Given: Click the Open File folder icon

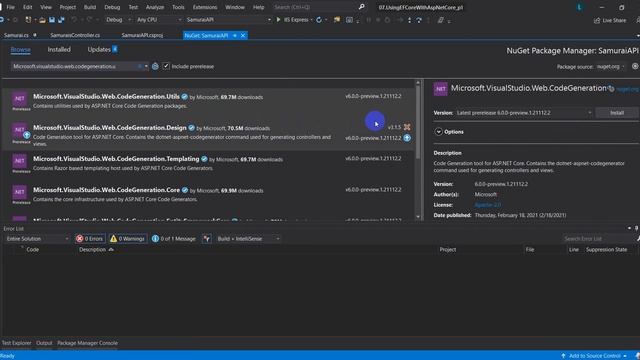Looking at the screenshot, I should coord(42,20).
